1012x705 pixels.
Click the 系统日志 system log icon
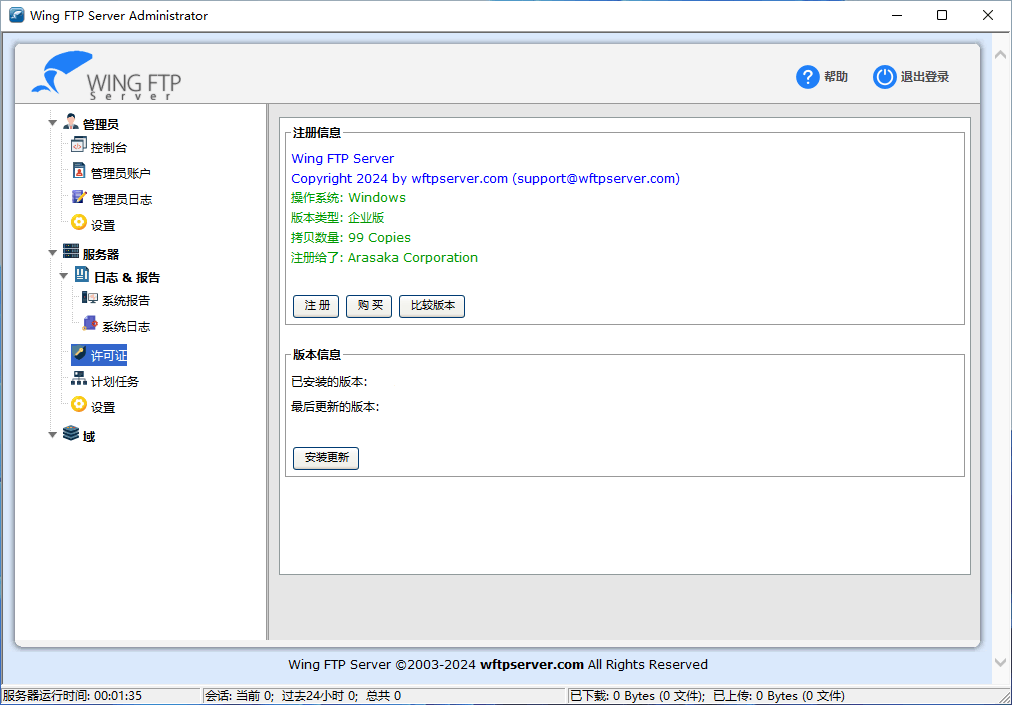[90, 324]
